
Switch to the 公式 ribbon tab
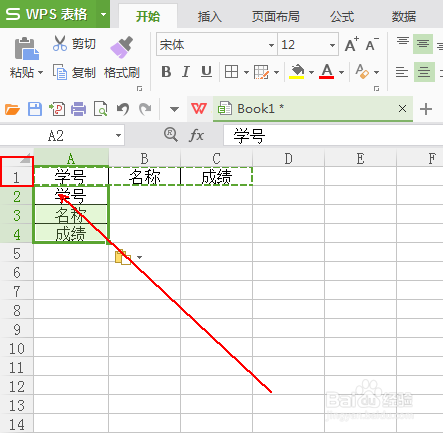[342, 16]
